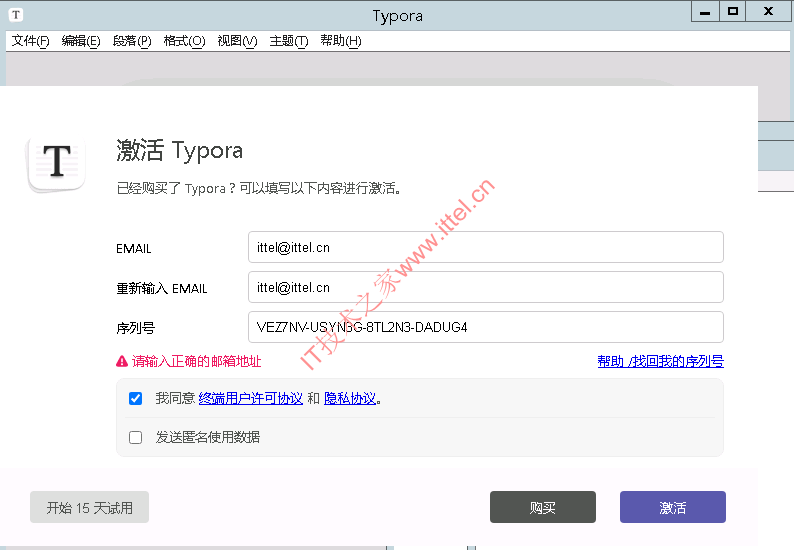Uncheck the 我同意 agreement checkbox

point(136,399)
